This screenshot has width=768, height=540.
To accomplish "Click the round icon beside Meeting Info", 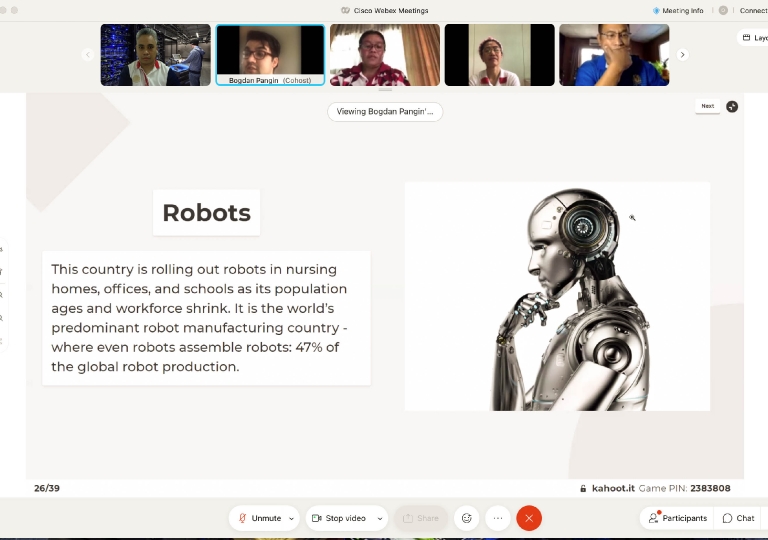I will (723, 10).
